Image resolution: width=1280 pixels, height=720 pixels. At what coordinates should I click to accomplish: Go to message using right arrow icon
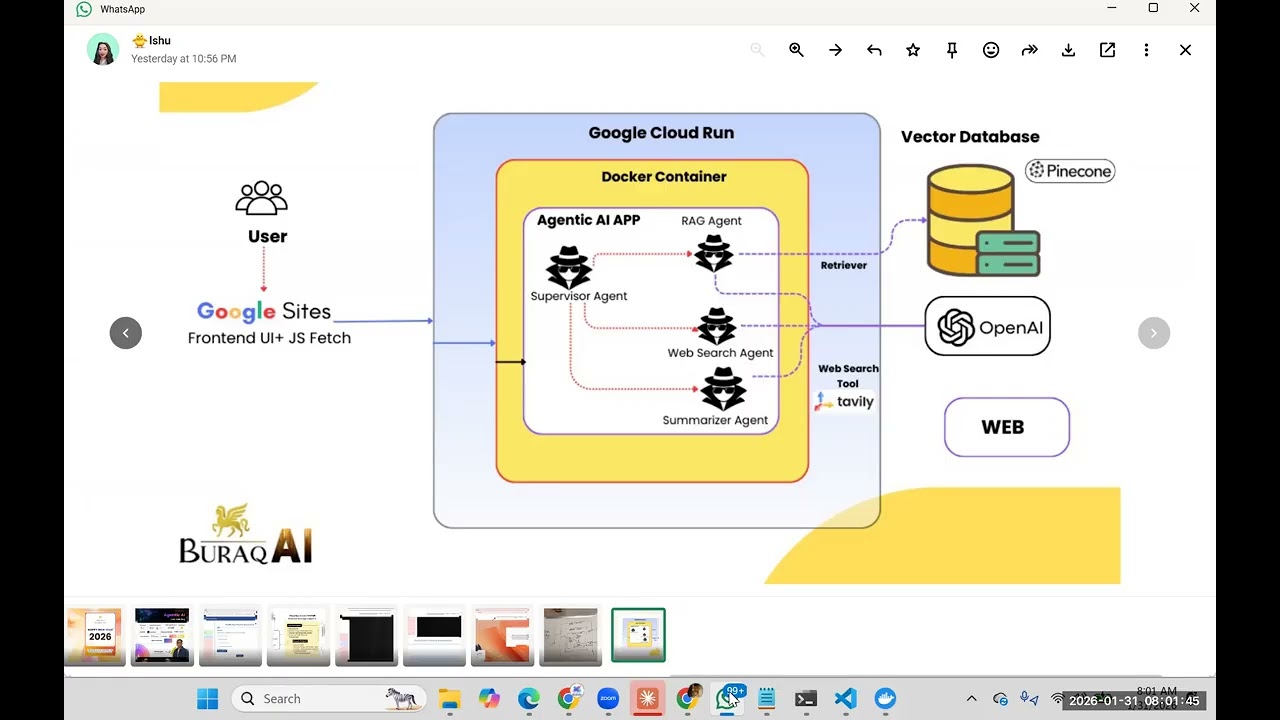coord(835,50)
